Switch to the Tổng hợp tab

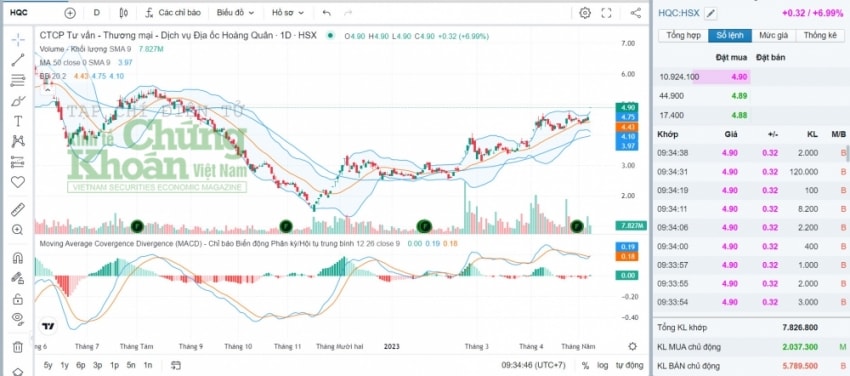pos(683,36)
